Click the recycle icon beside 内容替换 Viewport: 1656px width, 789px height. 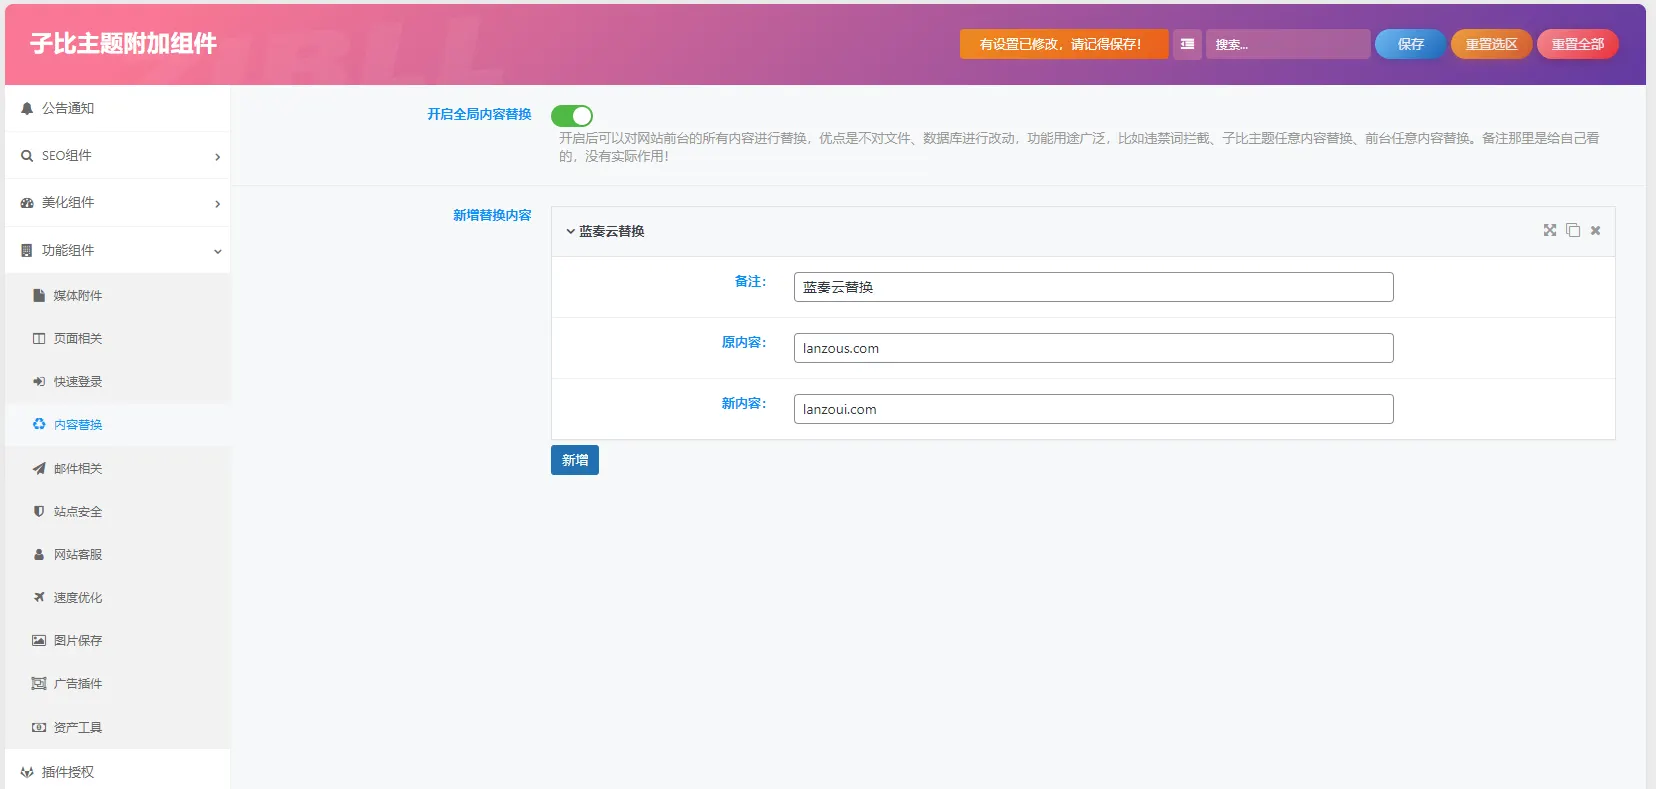[39, 424]
